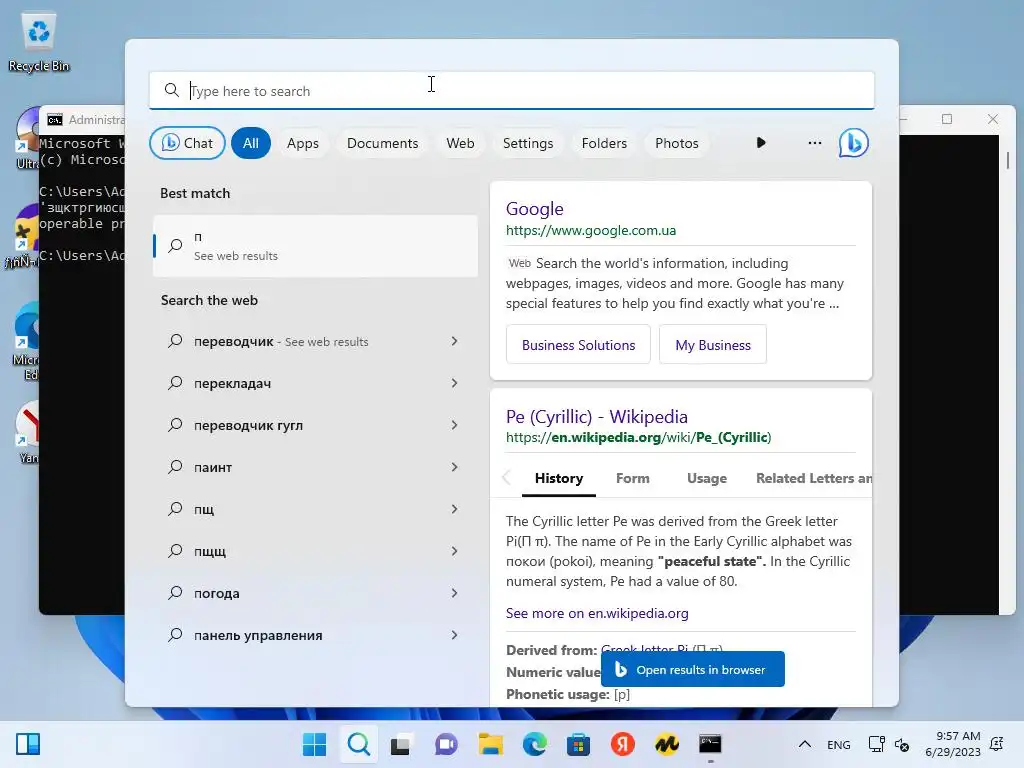Click the scroll filters right arrow
1024x768 pixels.
(761, 143)
